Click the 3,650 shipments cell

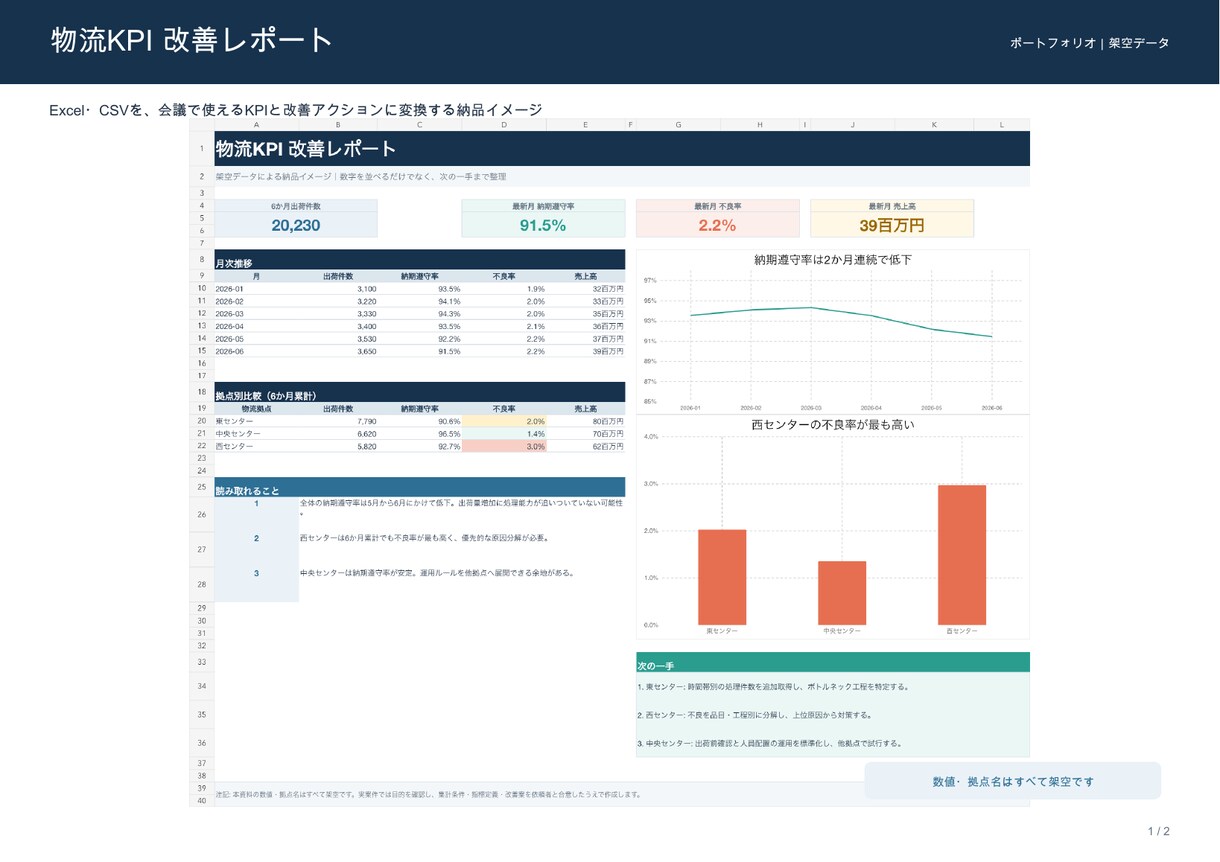pyautogui.click(x=338, y=351)
